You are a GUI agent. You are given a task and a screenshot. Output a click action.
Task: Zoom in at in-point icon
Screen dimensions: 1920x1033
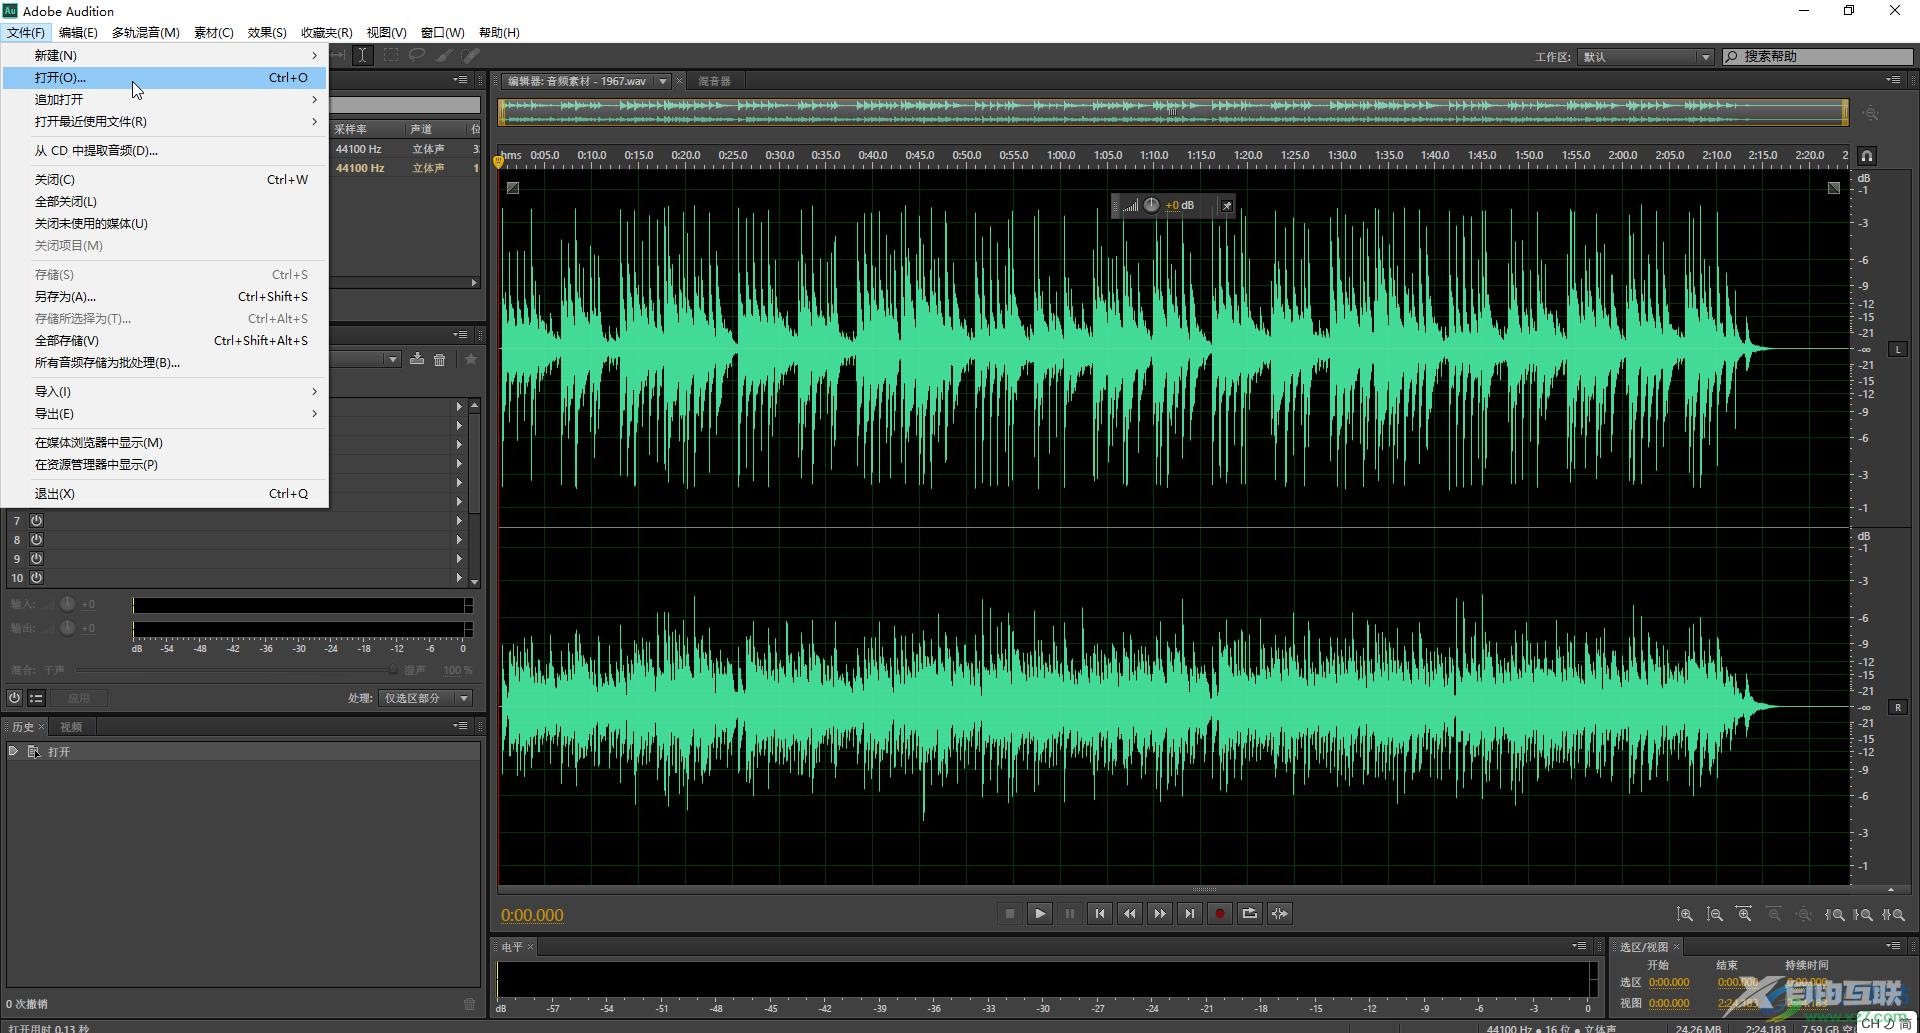(x=1835, y=915)
